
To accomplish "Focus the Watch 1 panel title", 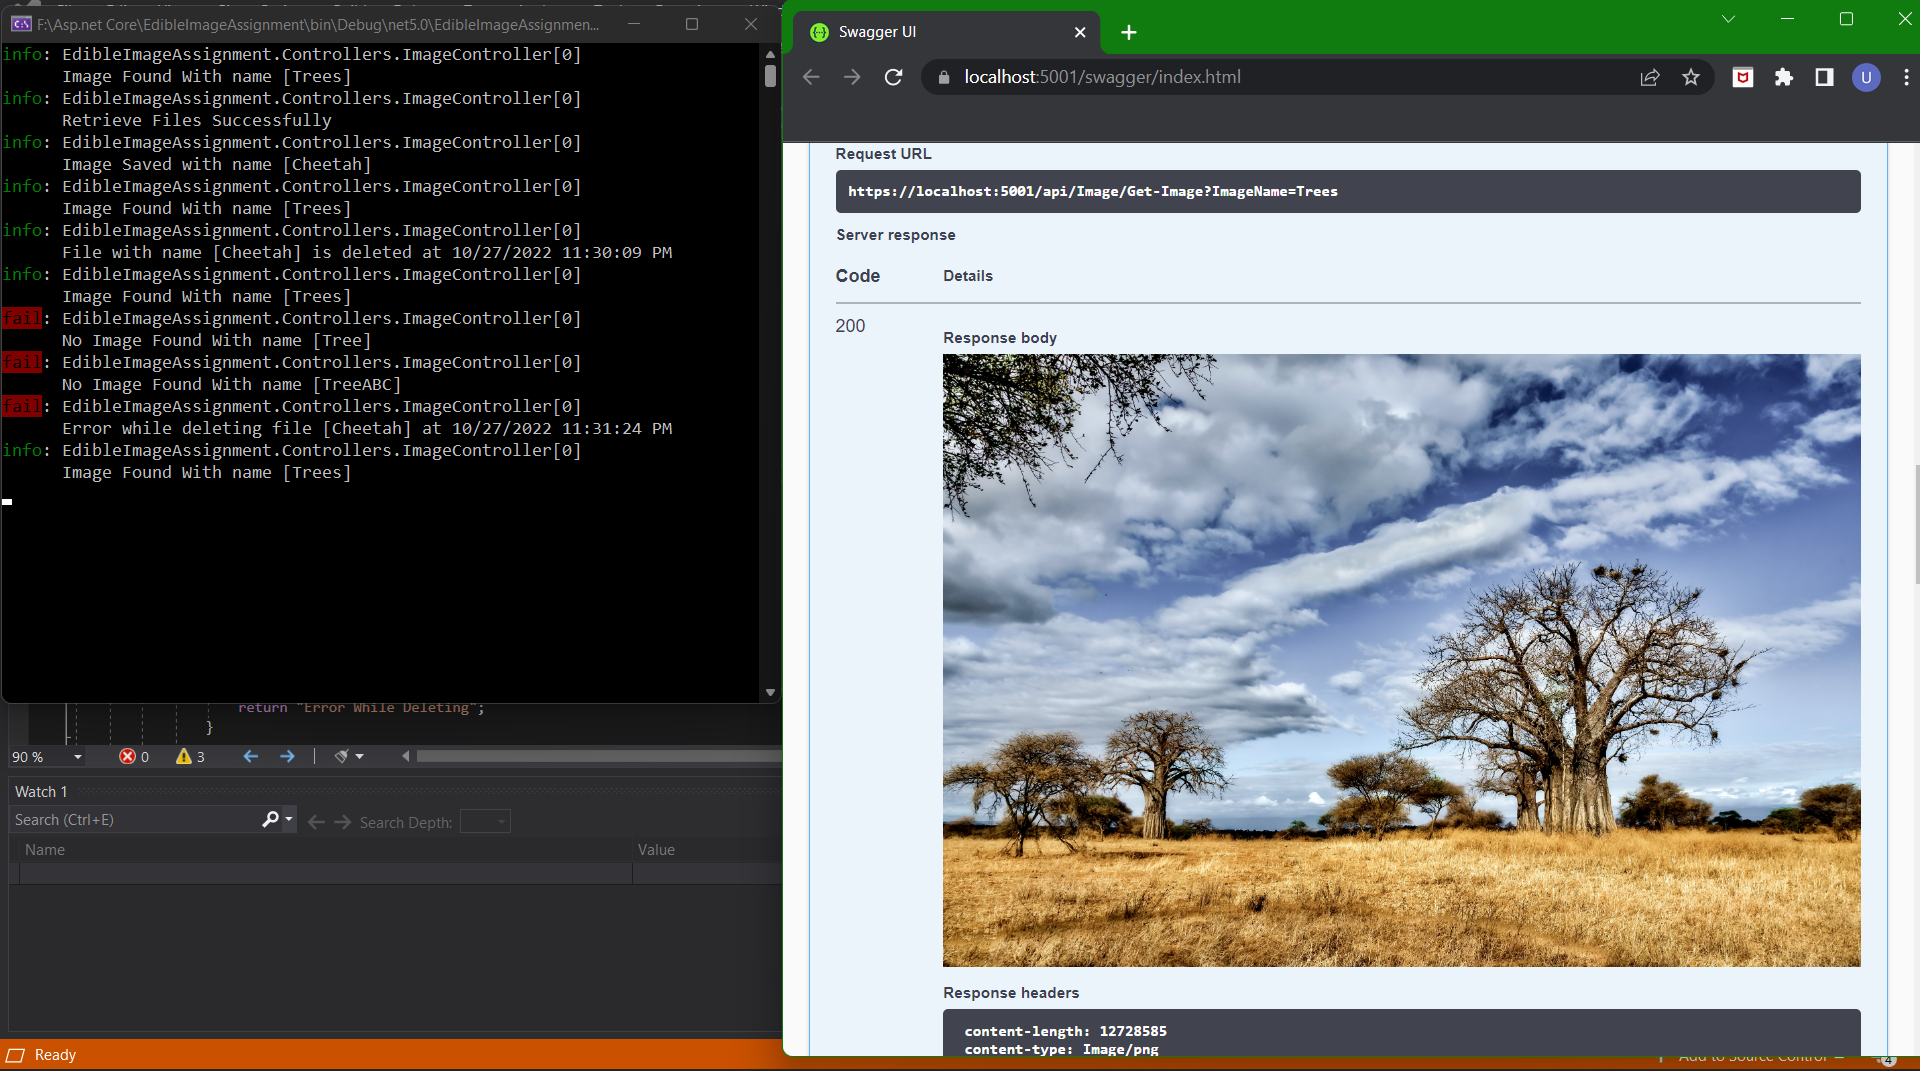I will click(x=41, y=791).
